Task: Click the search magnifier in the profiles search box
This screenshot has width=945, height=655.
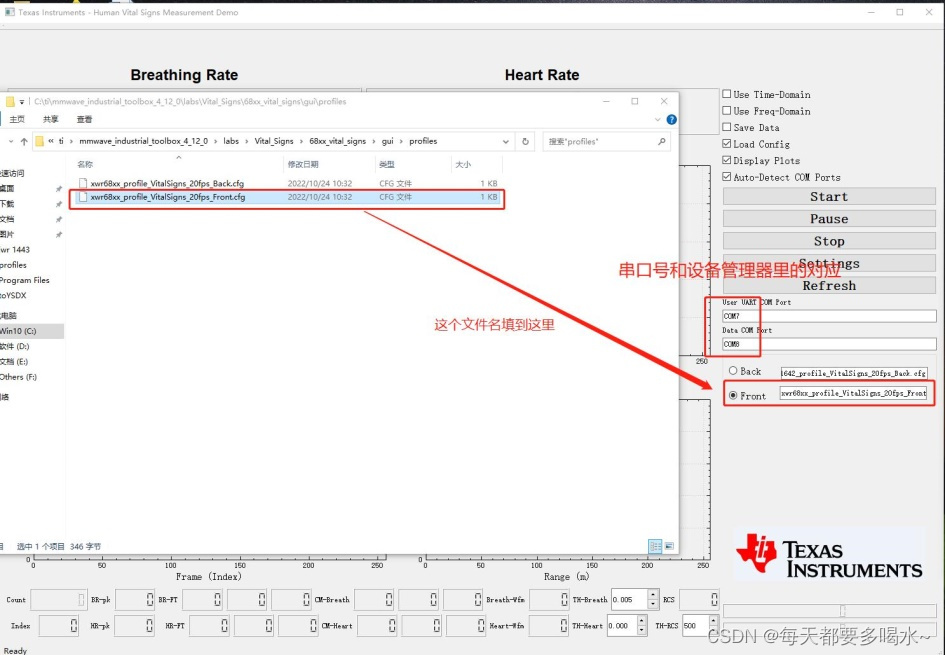Action: coord(662,142)
